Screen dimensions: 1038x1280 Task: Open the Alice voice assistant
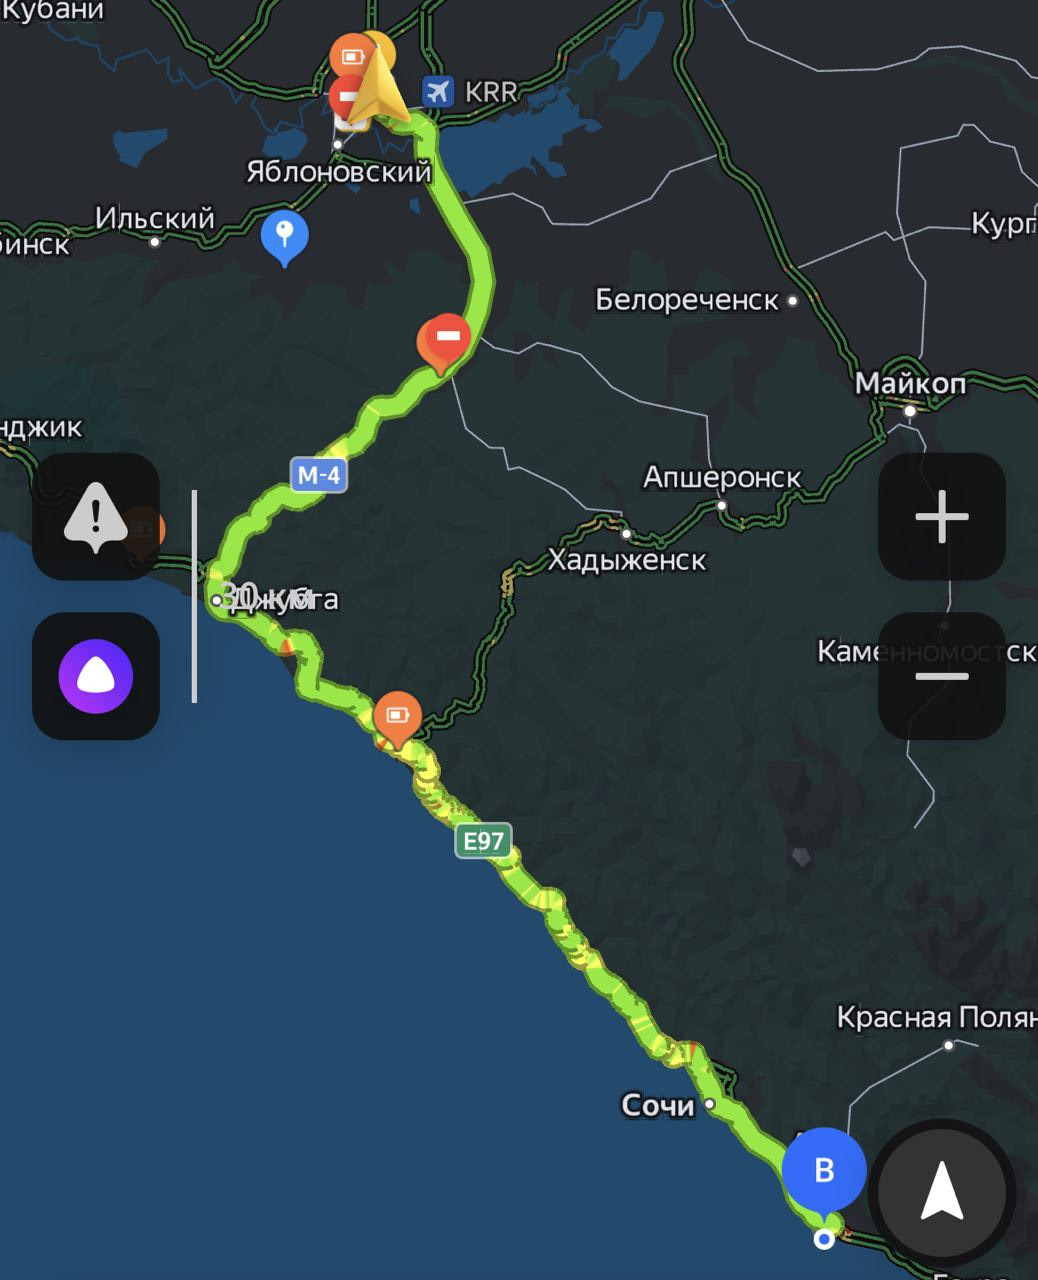[96, 676]
